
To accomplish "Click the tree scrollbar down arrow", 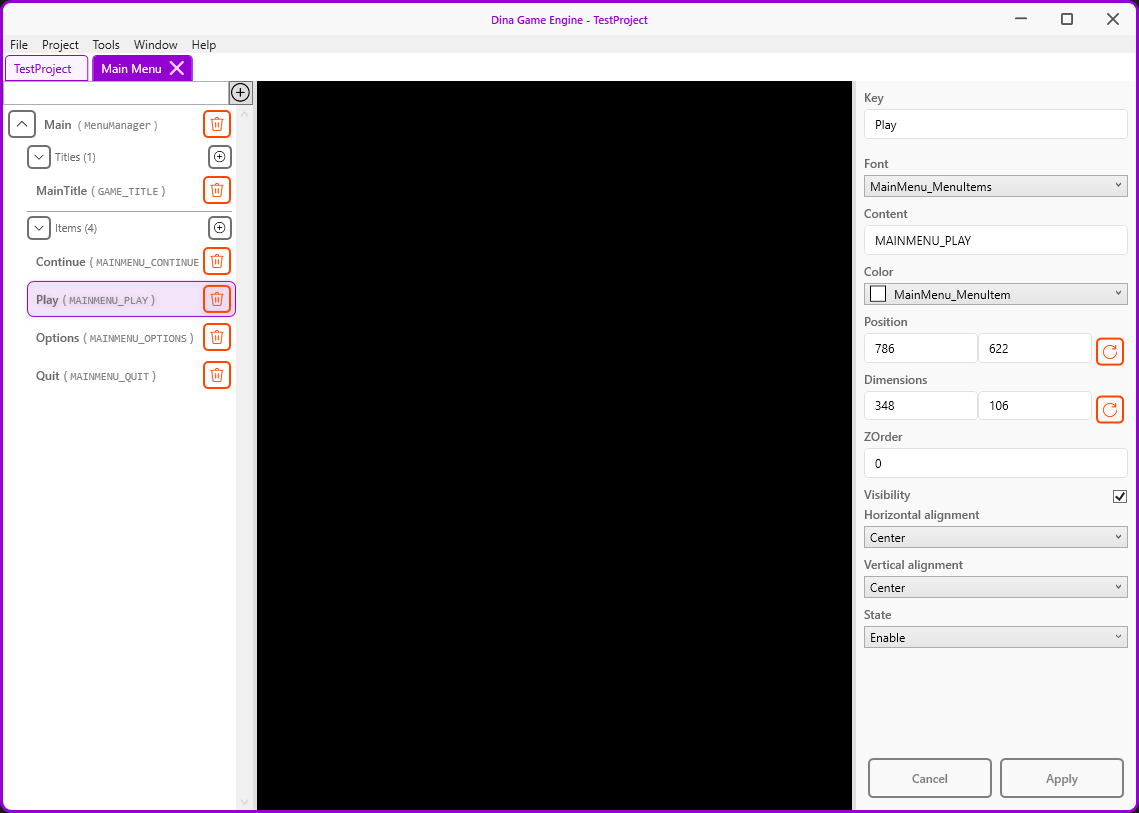I will (x=244, y=802).
